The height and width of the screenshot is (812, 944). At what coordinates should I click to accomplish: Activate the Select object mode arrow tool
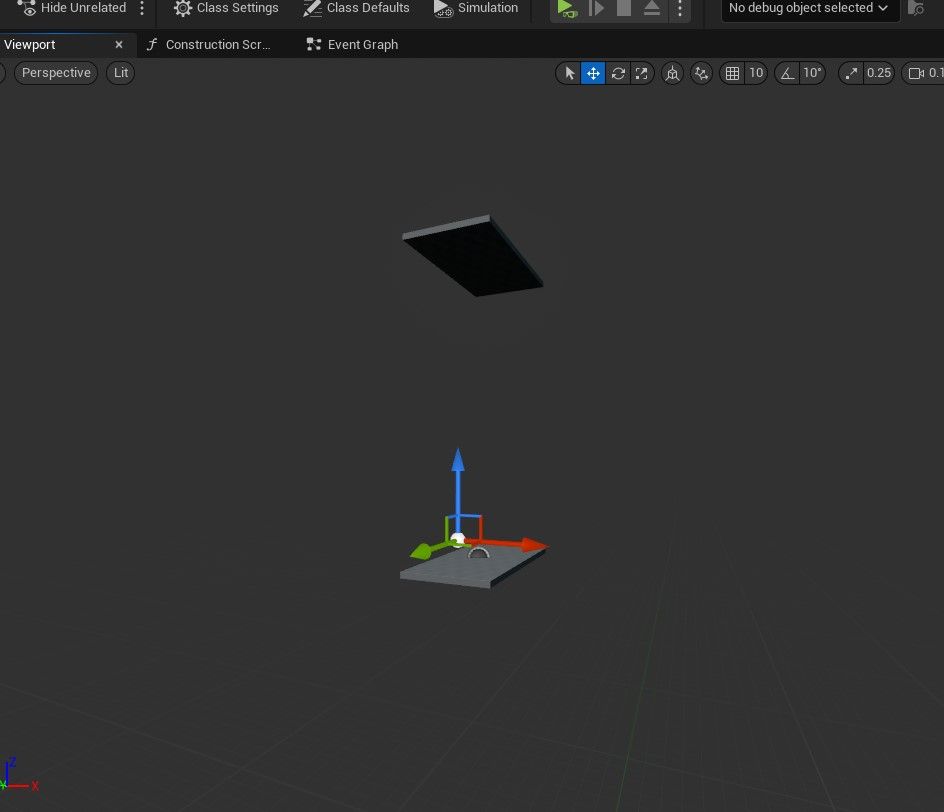click(570, 73)
